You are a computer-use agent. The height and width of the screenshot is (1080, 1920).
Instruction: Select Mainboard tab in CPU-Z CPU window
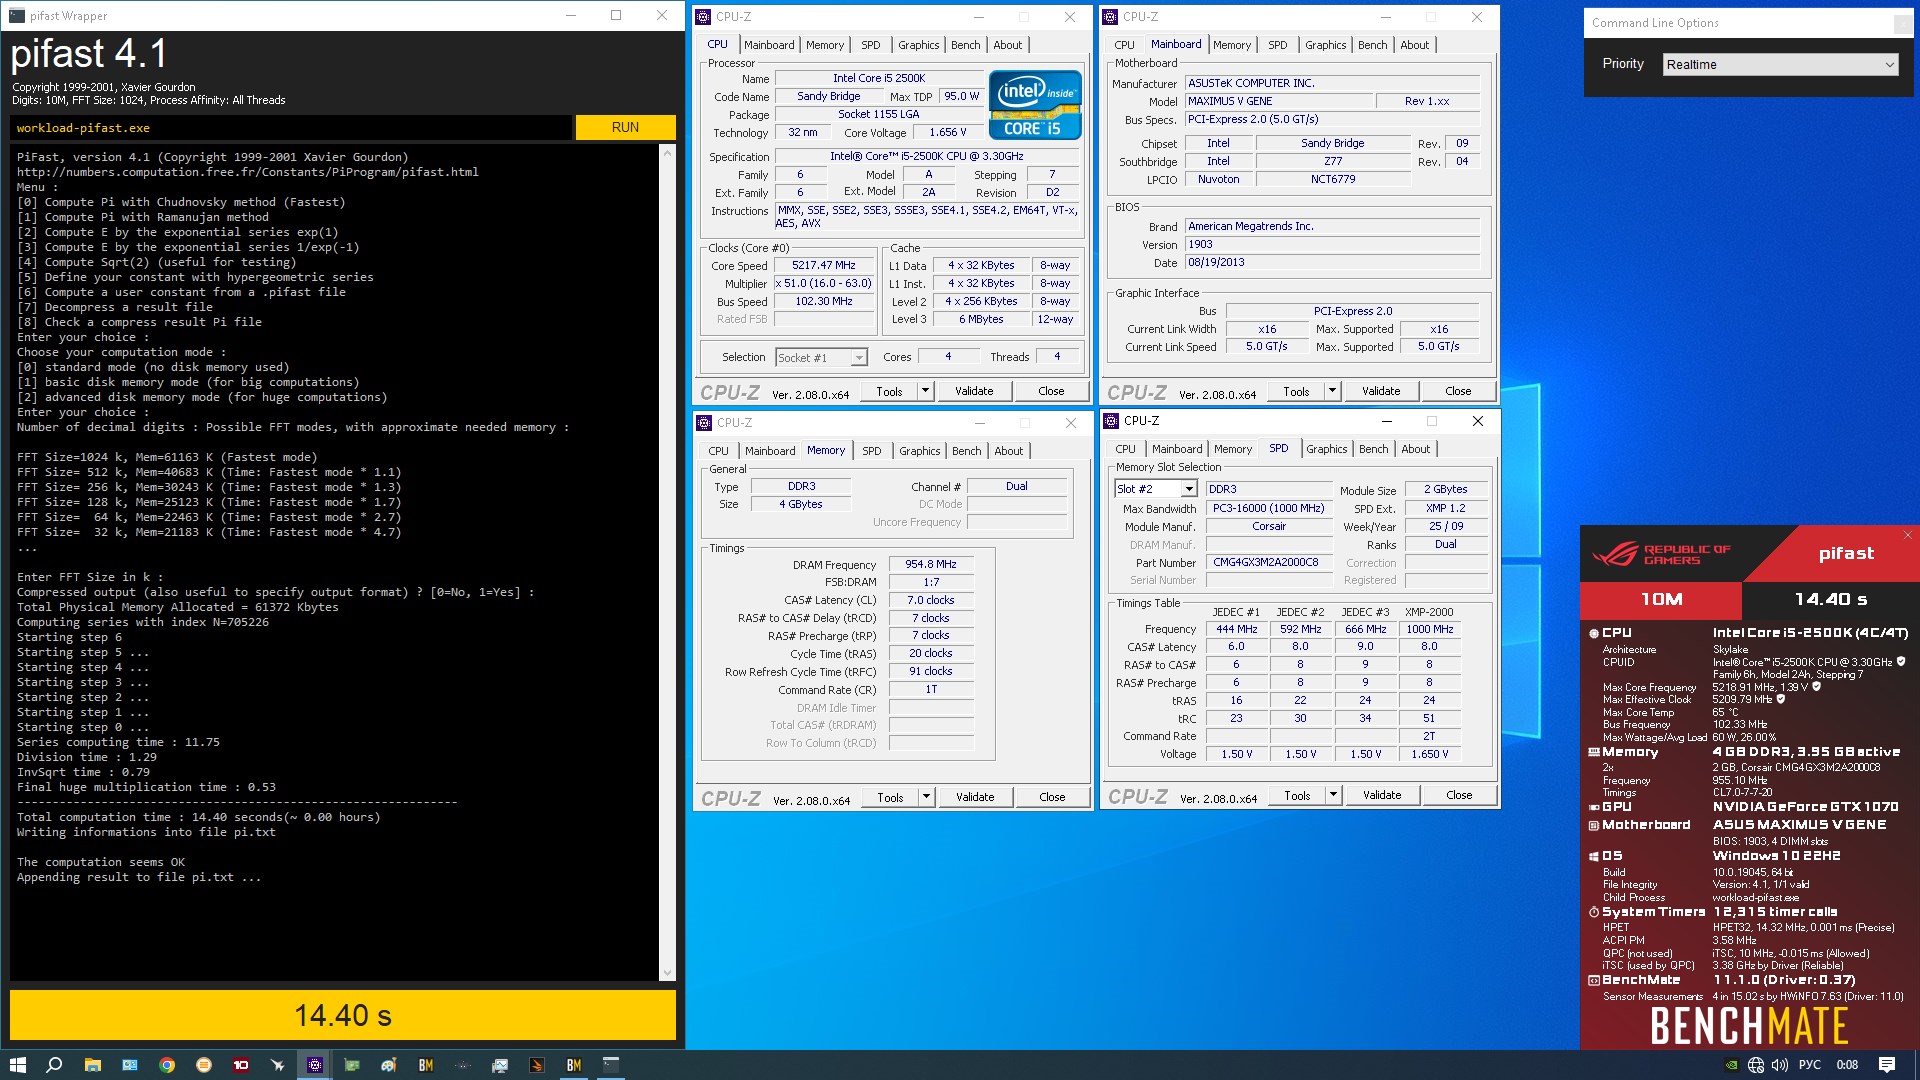pos(769,45)
